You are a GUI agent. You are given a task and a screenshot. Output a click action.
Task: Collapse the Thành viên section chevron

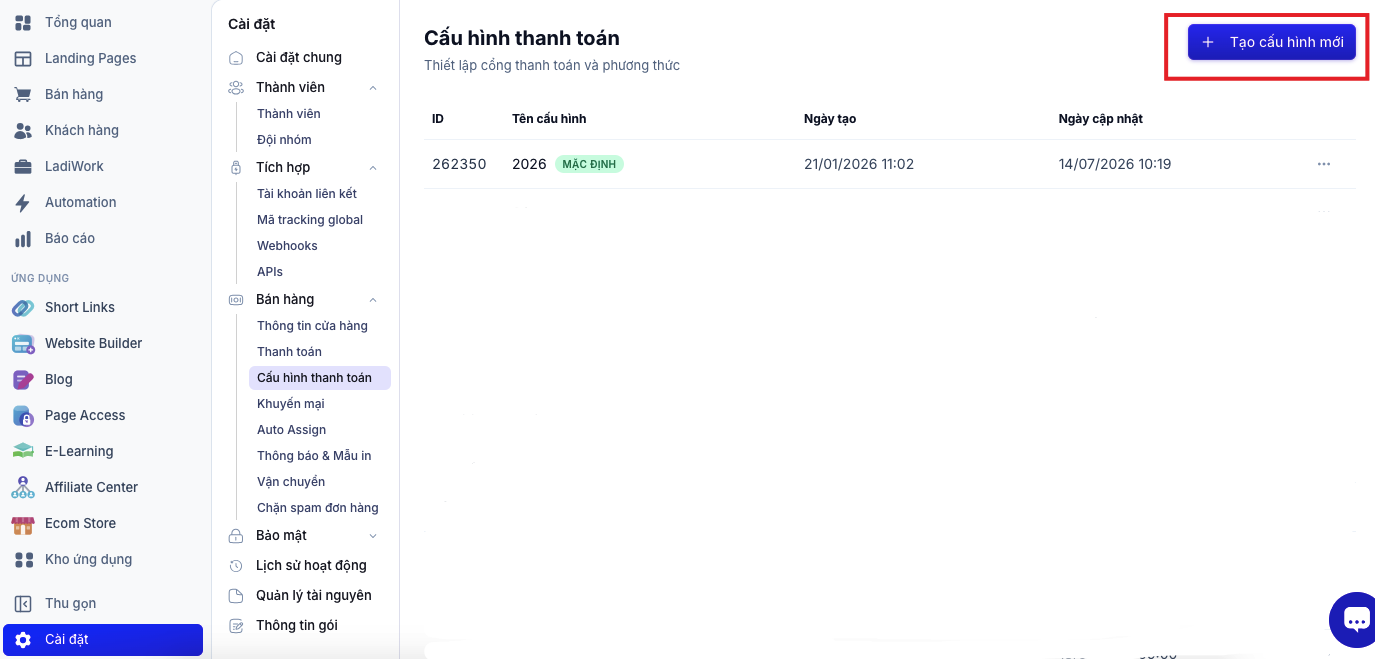pyautogui.click(x=373, y=88)
